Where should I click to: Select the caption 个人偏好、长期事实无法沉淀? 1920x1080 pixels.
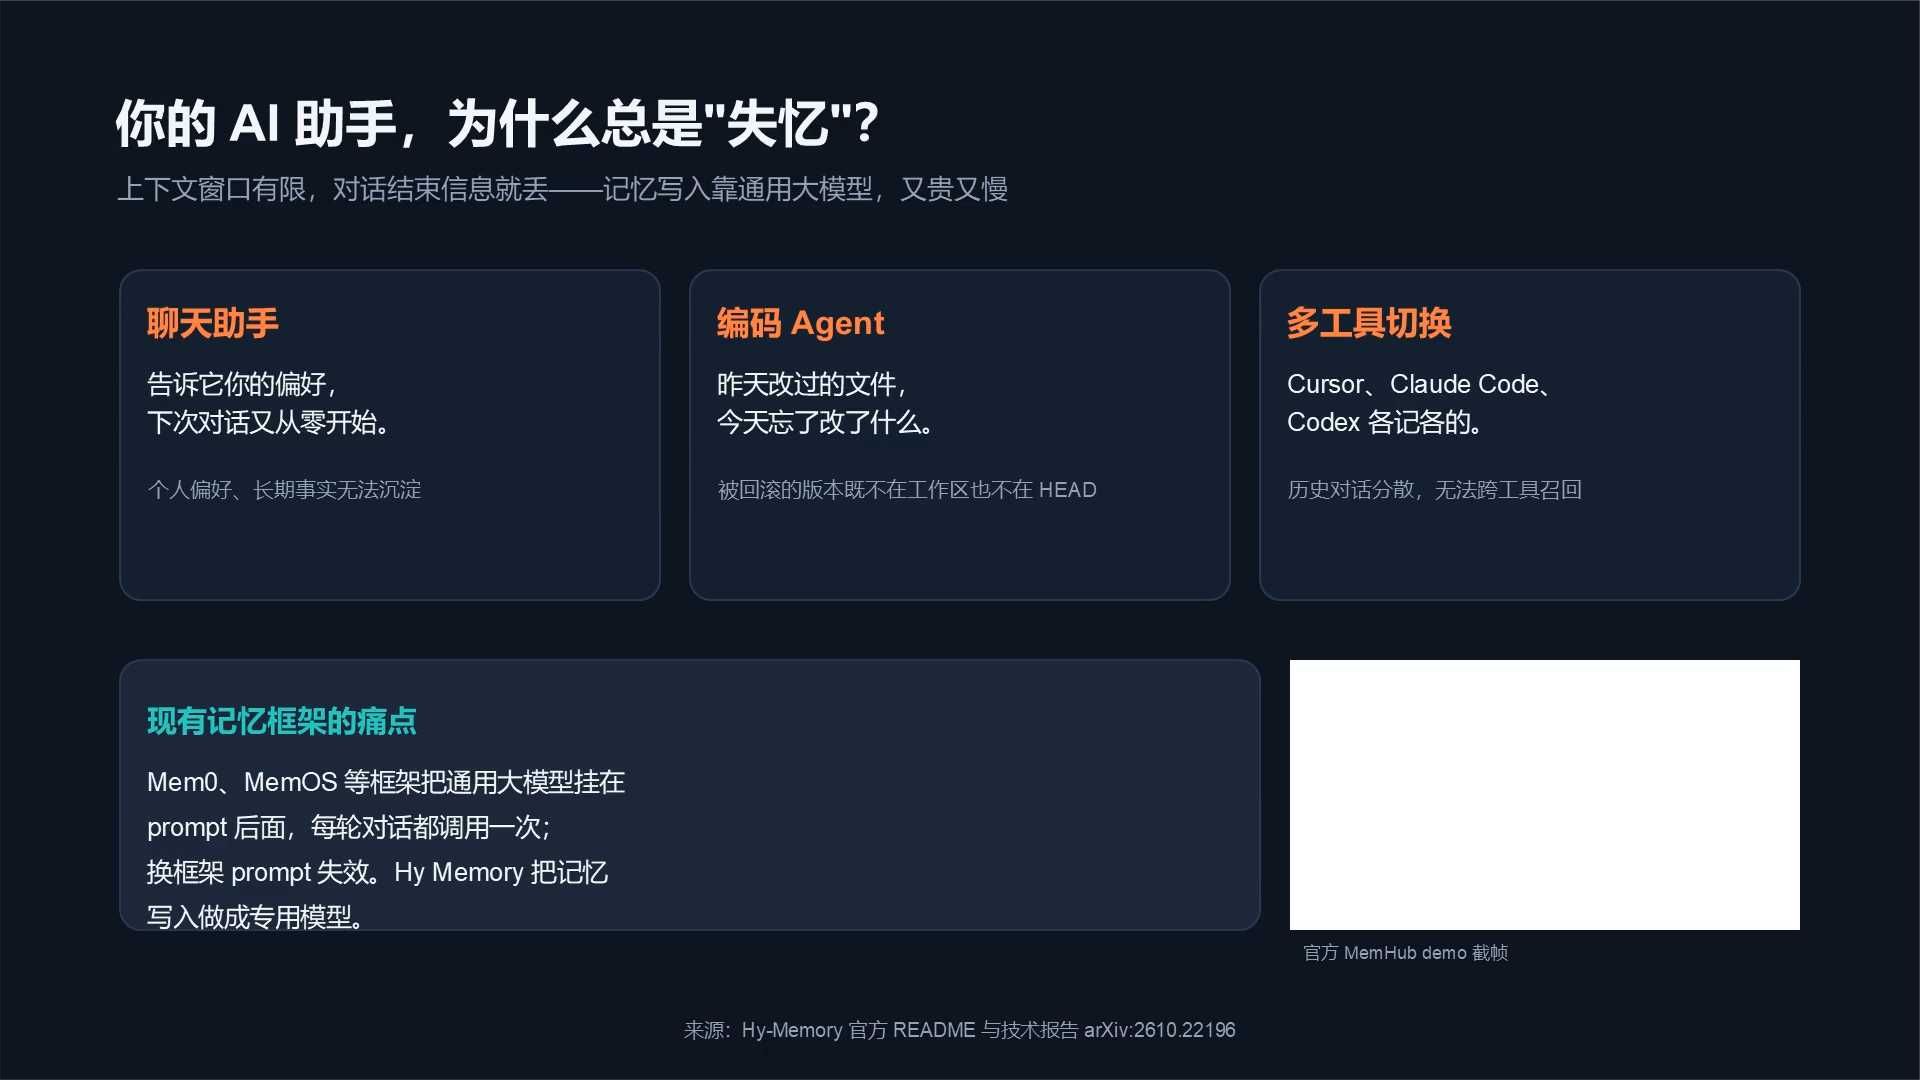pos(284,490)
